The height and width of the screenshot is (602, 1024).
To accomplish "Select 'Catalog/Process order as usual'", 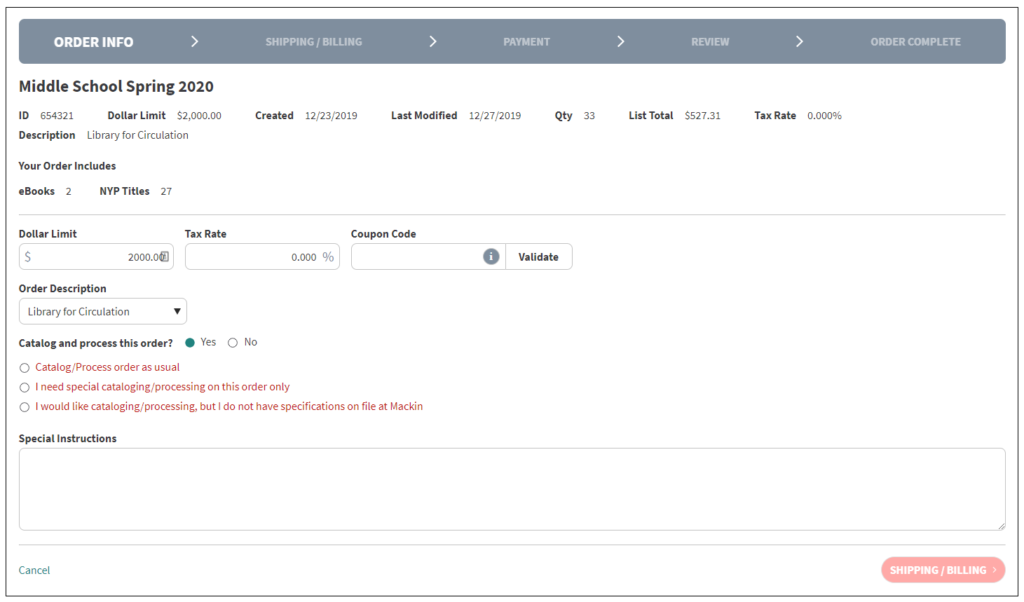I will 24,367.
